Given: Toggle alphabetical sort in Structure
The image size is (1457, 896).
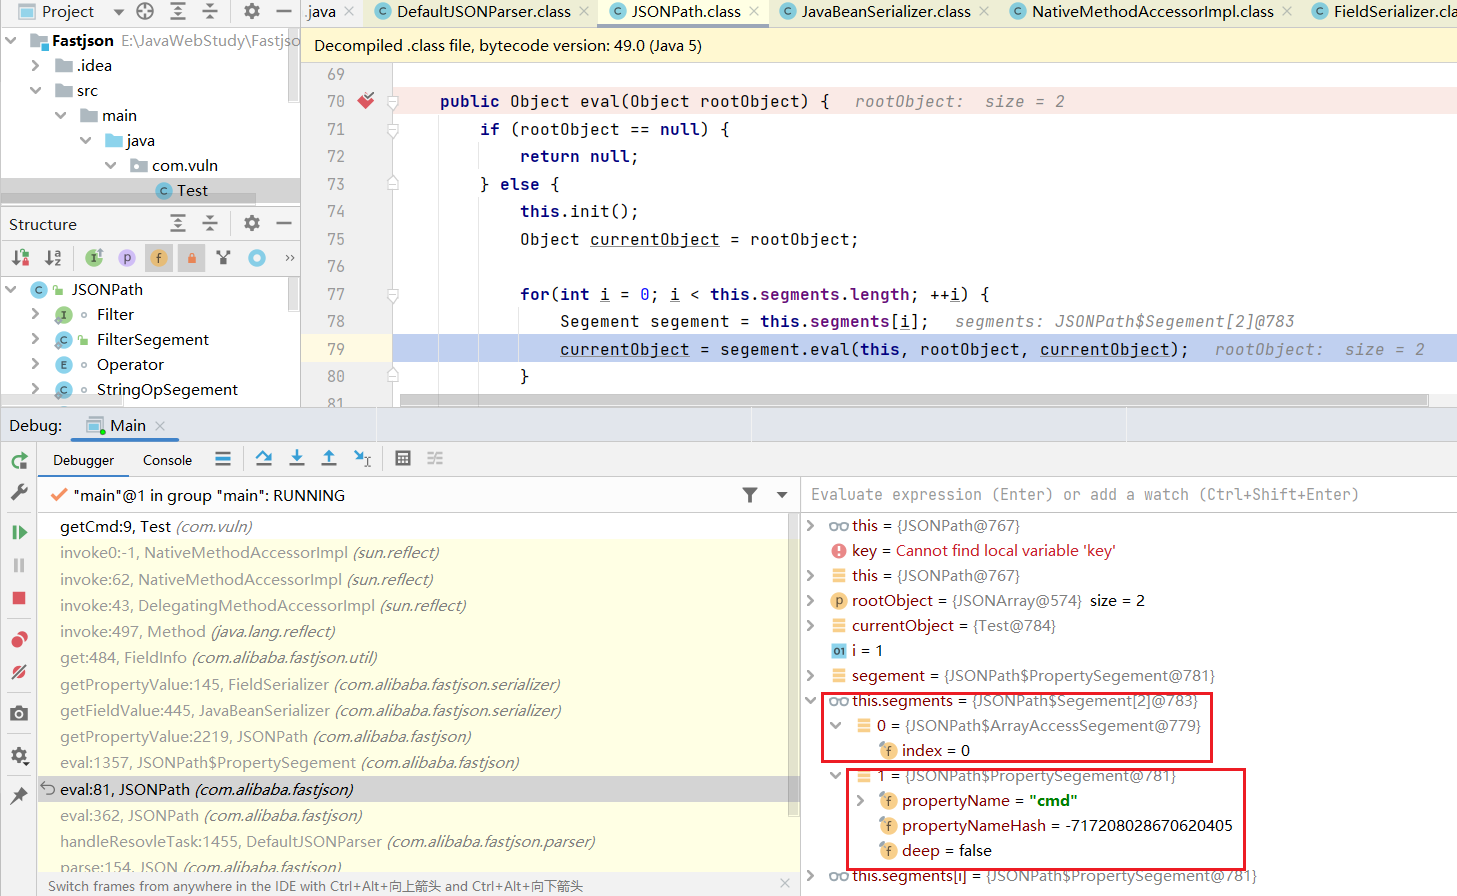Looking at the screenshot, I should click(x=53, y=257).
